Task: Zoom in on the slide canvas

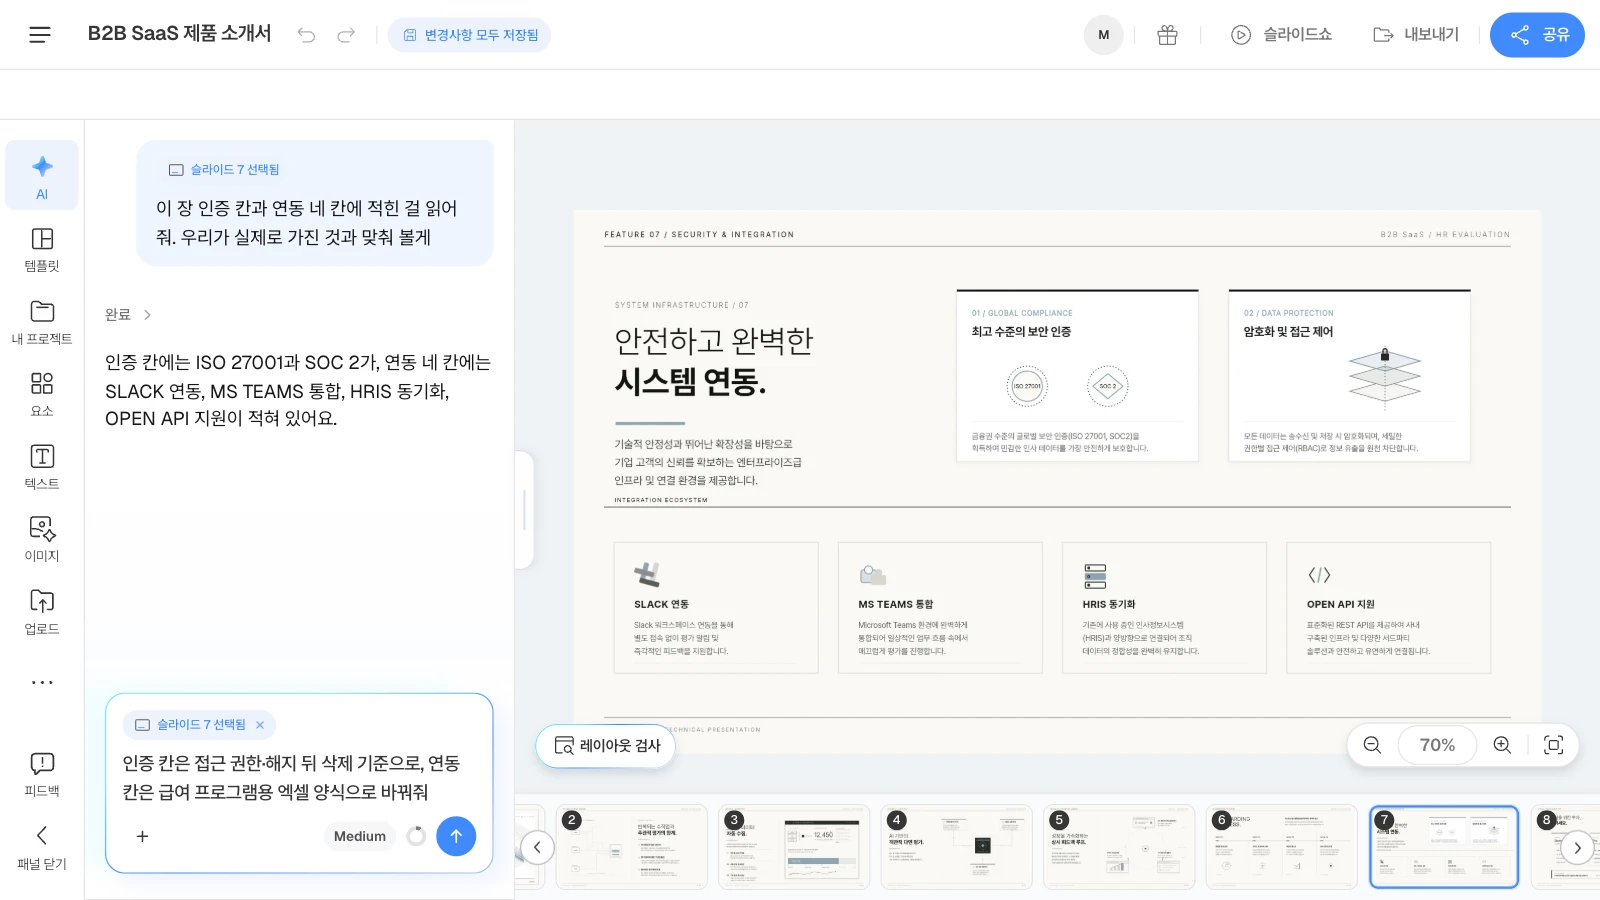Action: (x=1502, y=745)
